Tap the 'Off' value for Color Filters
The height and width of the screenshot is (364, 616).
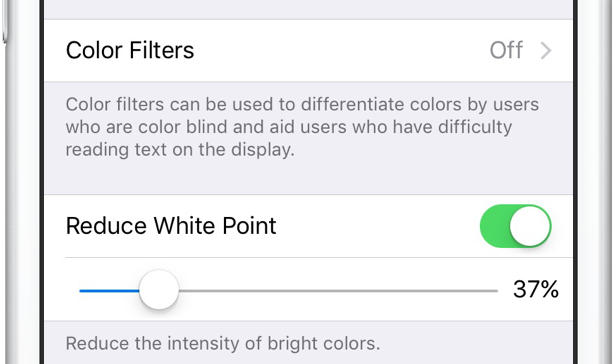506,51
